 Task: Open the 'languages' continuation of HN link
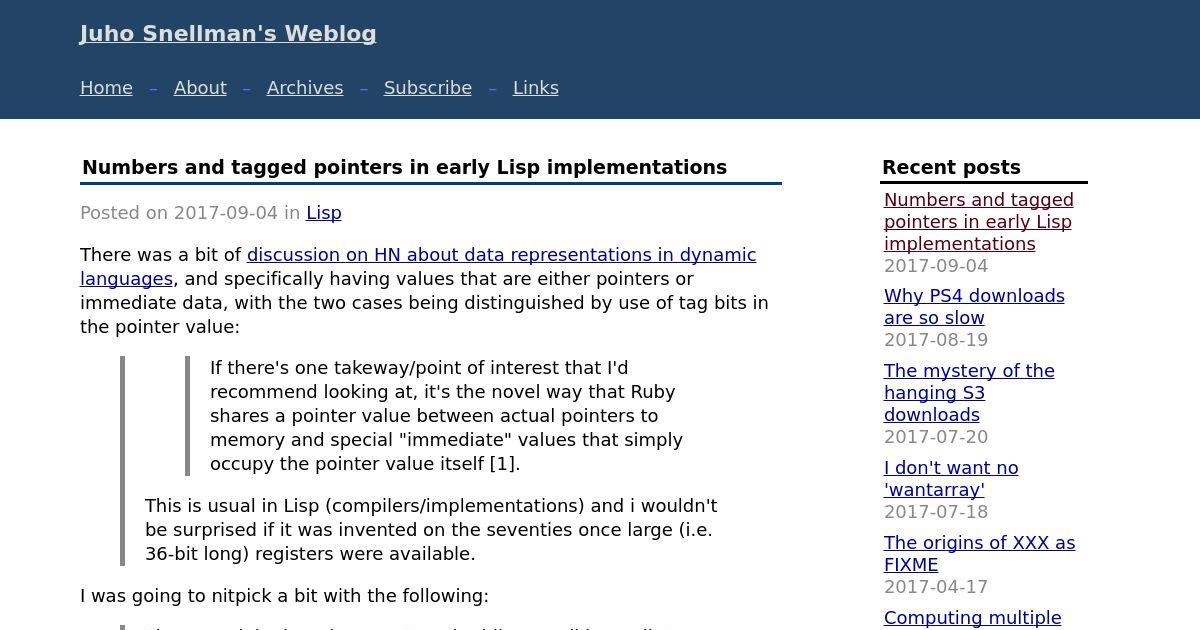click(126, 279)
